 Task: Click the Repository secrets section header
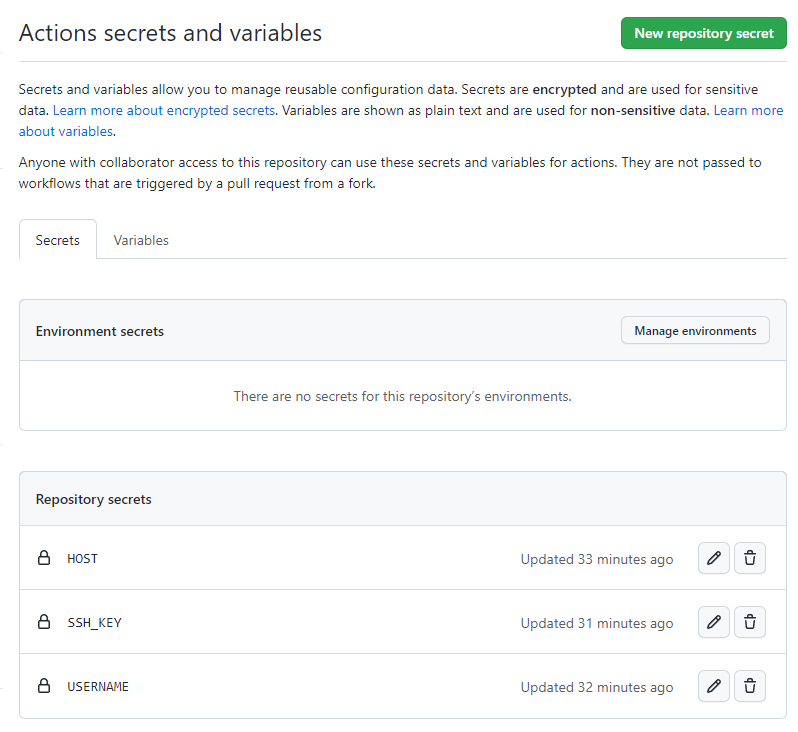click(94, 499)
